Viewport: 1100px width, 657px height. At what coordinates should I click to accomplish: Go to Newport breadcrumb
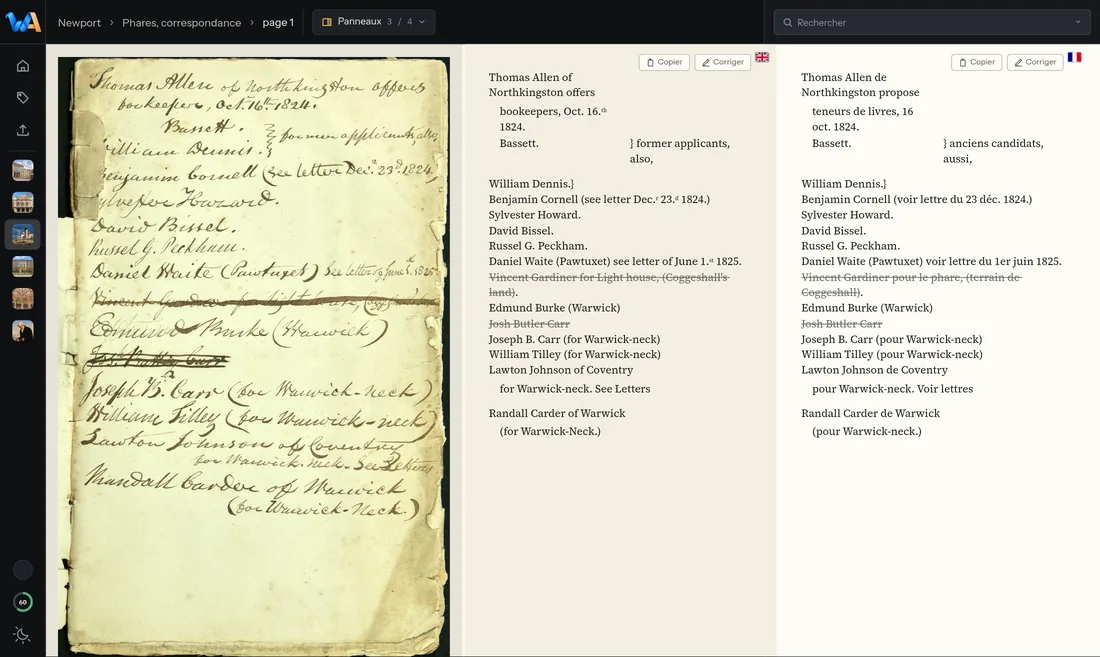pos(79,22)
